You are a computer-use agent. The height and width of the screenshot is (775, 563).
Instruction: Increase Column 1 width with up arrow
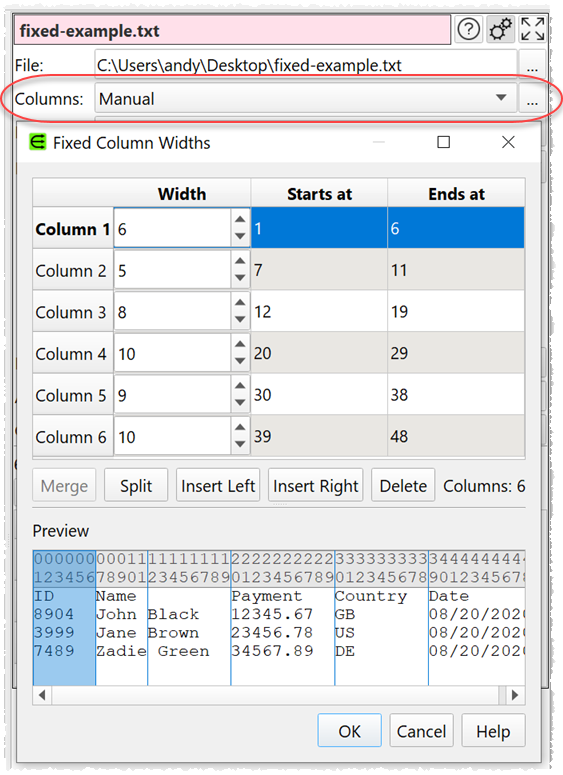pyautogui.click(x=240, y=219)
